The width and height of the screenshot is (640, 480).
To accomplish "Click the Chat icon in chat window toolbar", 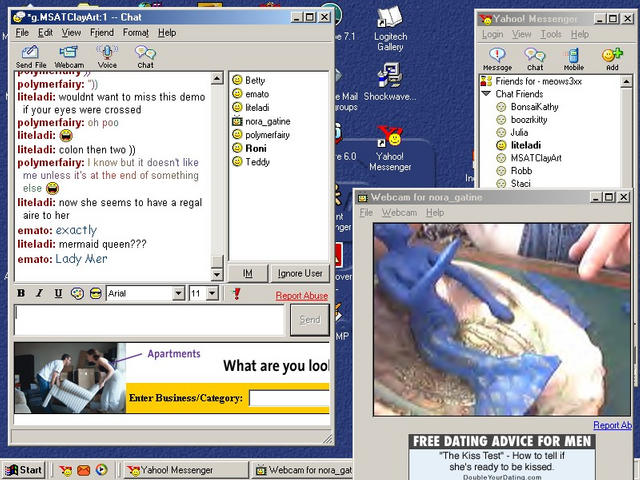I will click(145, 56).
